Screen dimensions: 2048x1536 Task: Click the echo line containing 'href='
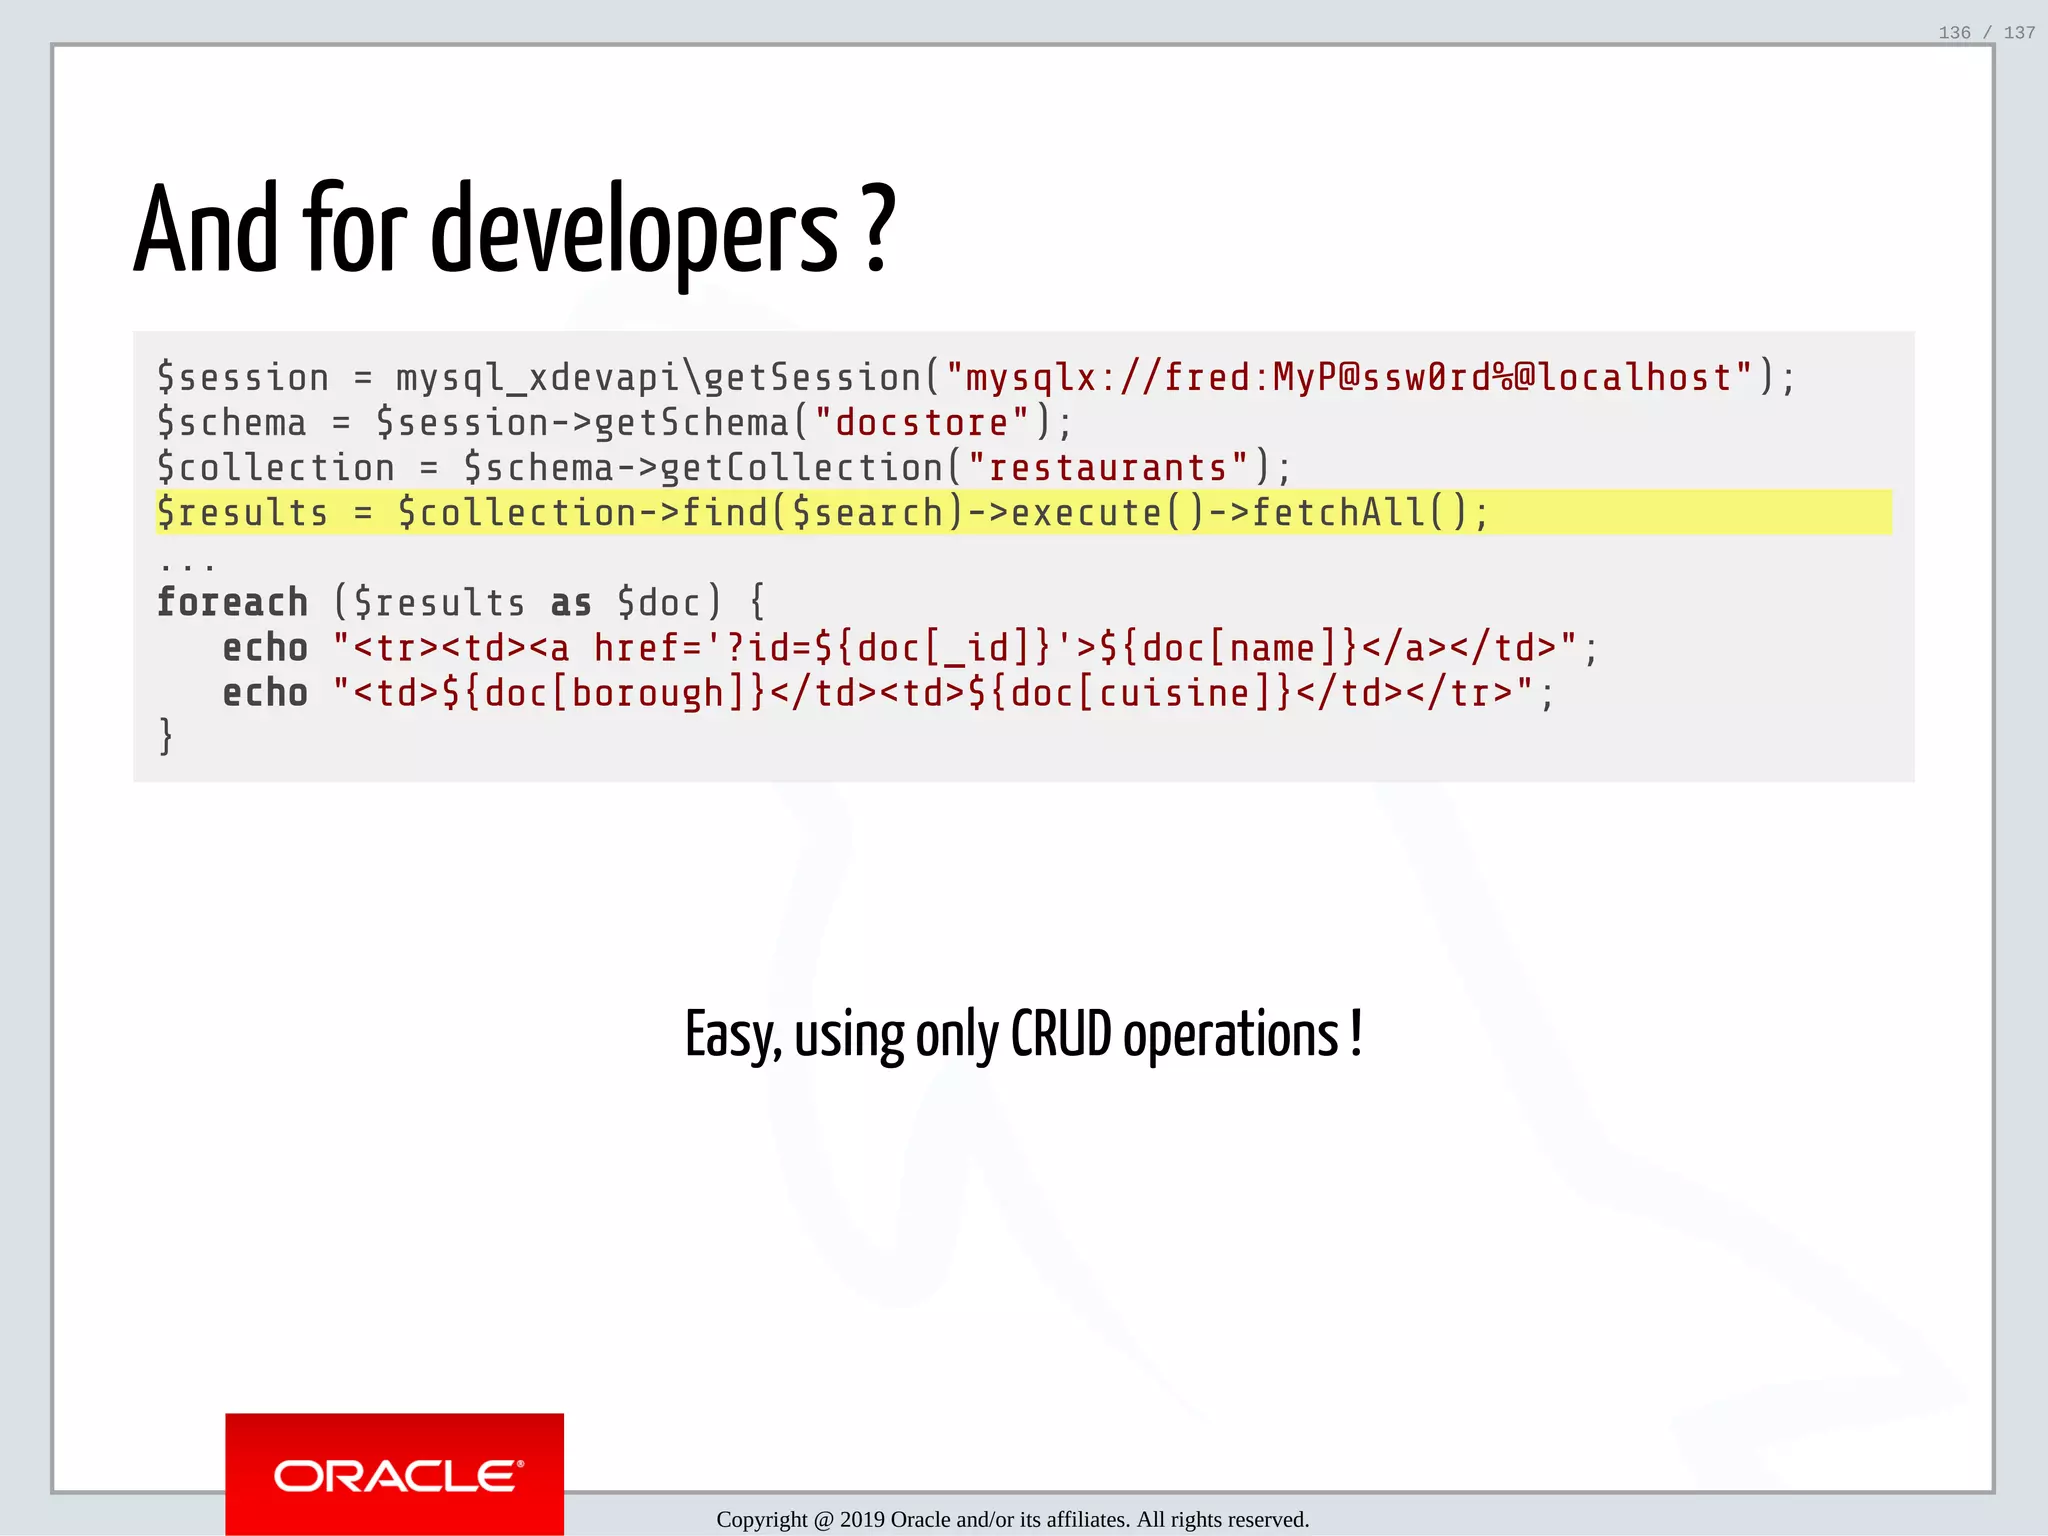point(910,648)
